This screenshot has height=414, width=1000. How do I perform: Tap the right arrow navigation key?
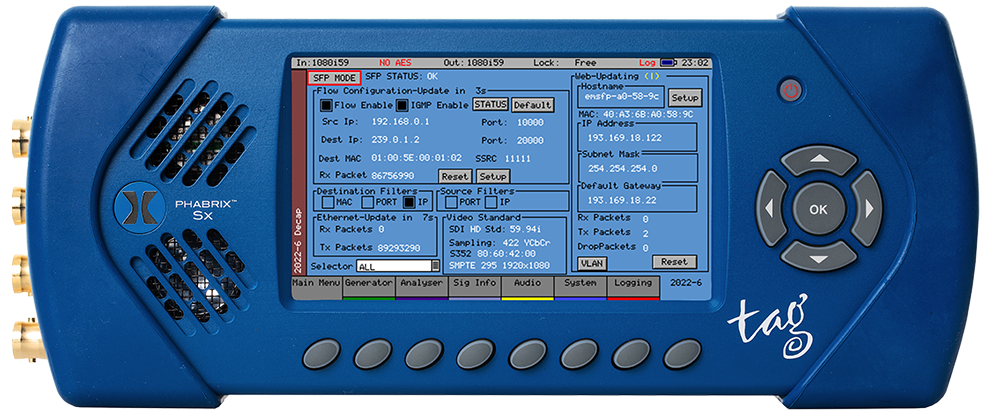866,208
